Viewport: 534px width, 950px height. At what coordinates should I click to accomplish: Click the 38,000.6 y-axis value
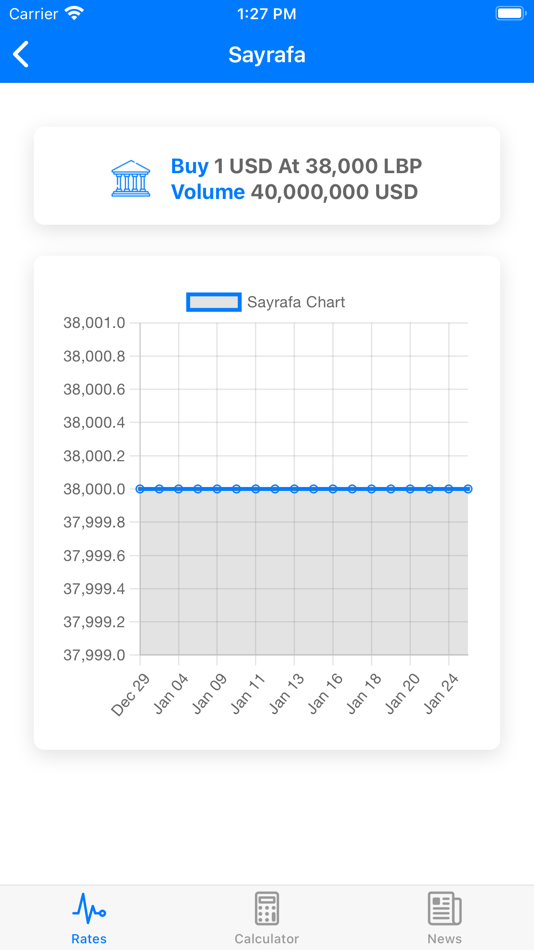pyautogui.click(x=94, y=390)
